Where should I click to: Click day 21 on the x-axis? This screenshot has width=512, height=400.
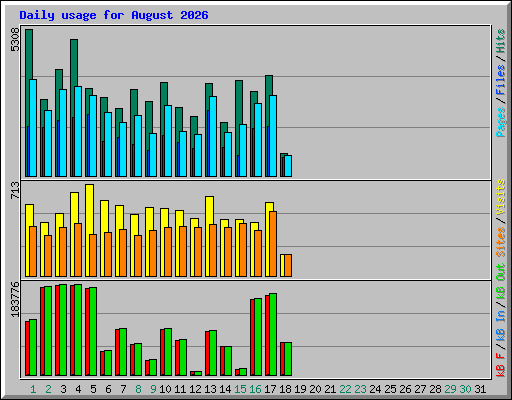pos(330,389)
